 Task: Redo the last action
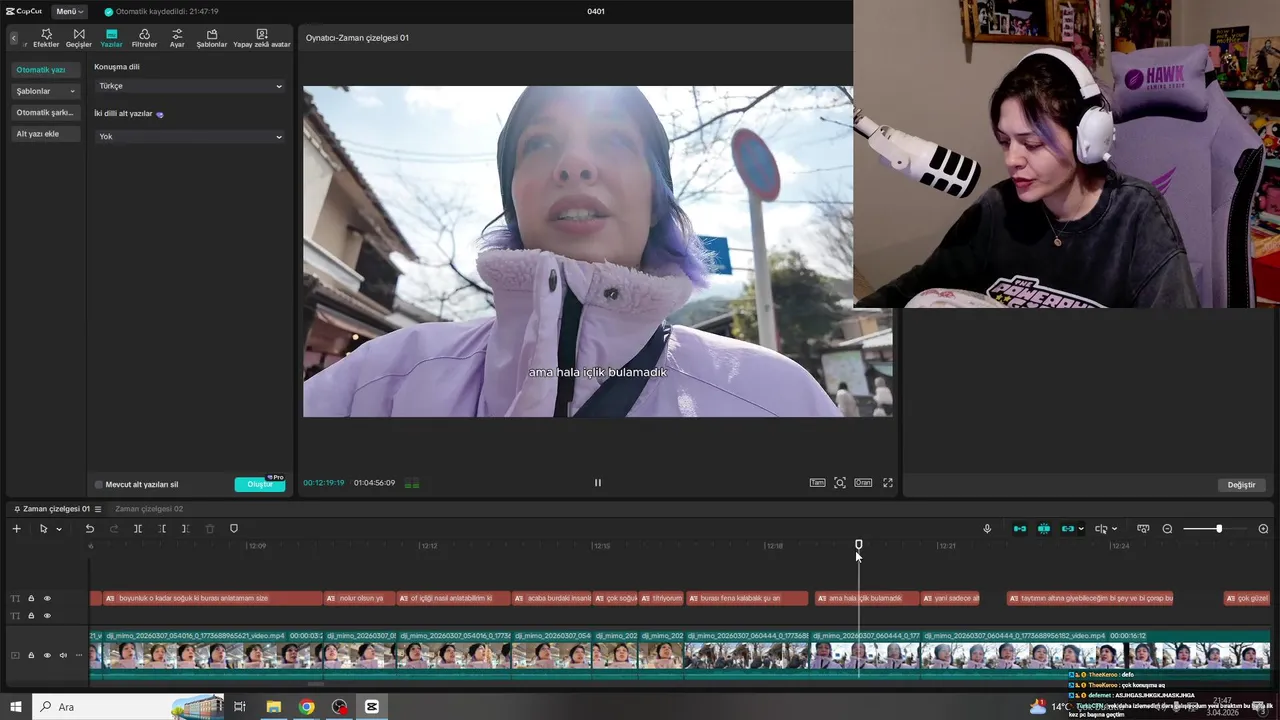point(114,528)
